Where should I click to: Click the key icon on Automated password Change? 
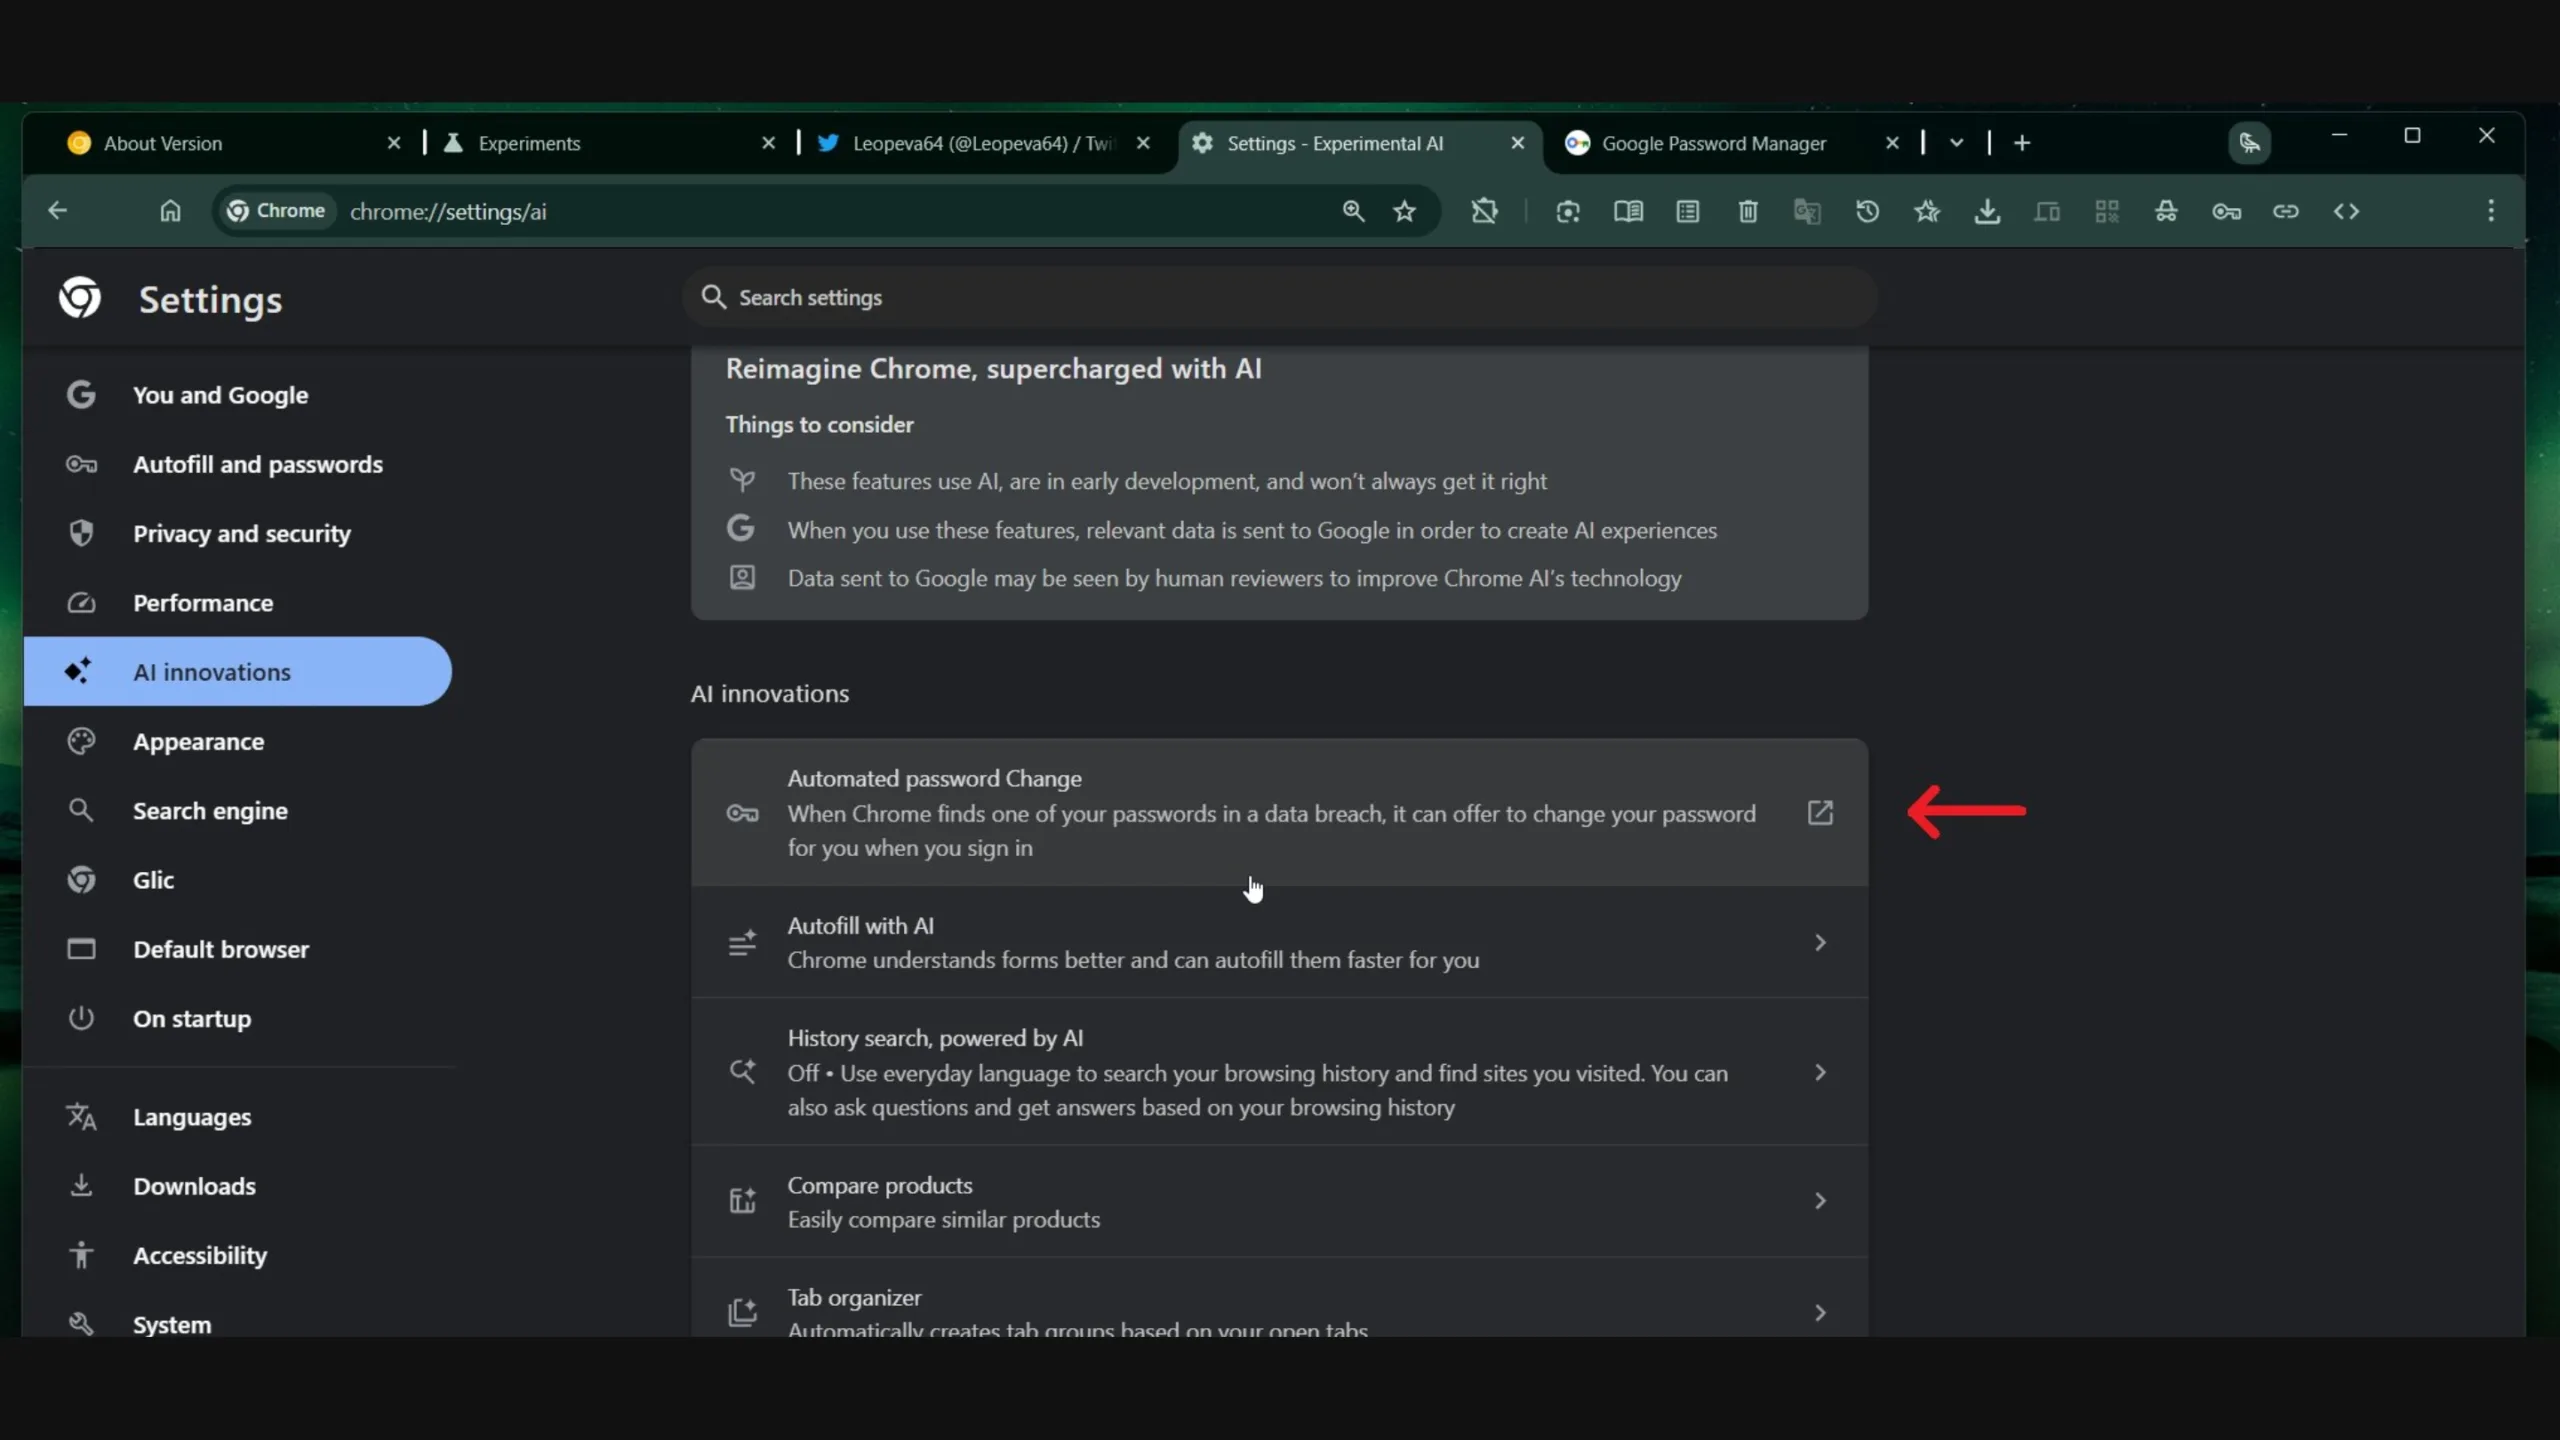tap(742, 813)
